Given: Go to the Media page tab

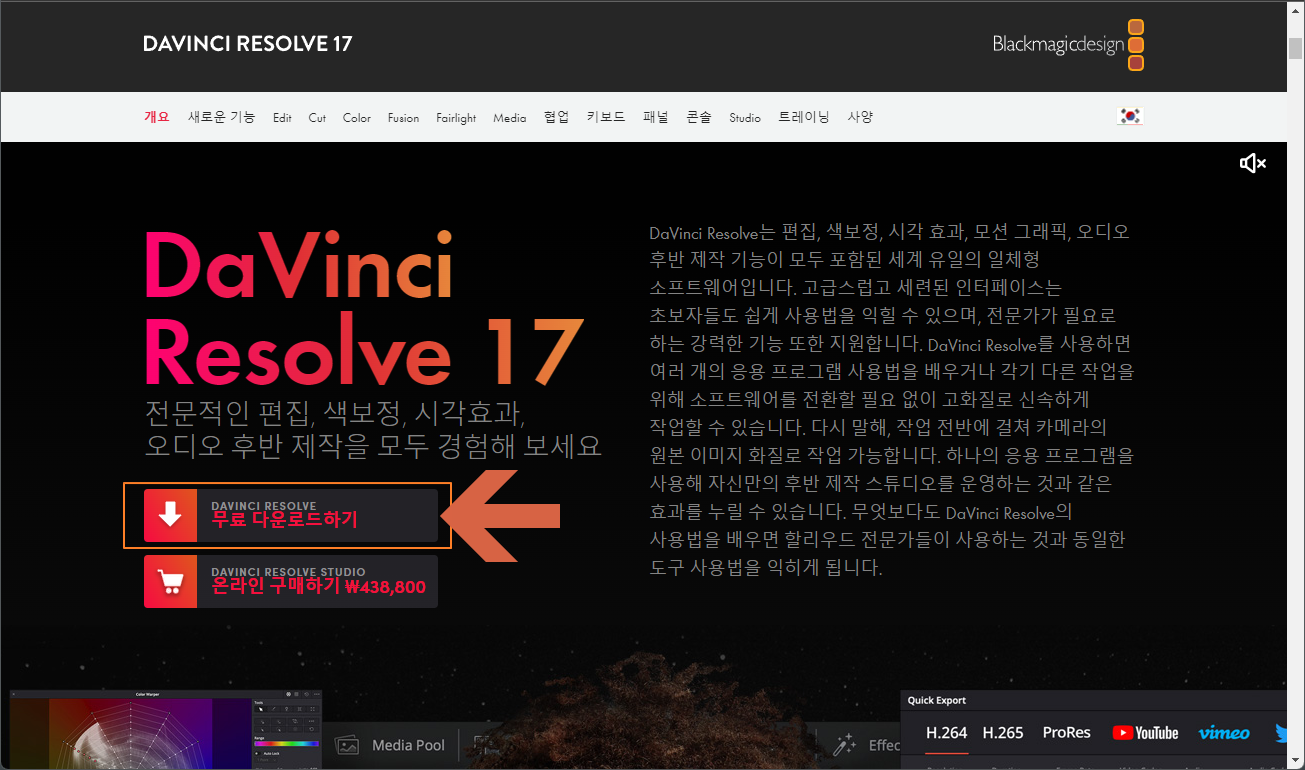Looking at the screenshot, I should click(509, 118).
